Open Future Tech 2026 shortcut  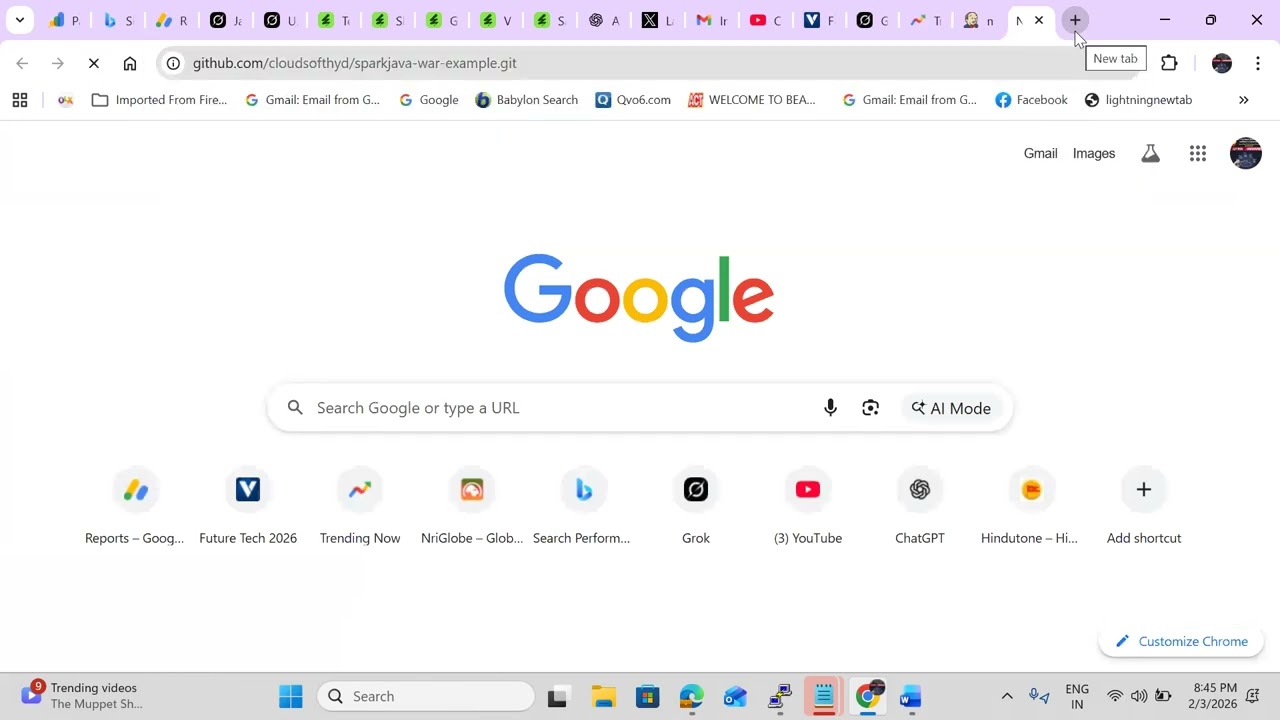(248, 508)
